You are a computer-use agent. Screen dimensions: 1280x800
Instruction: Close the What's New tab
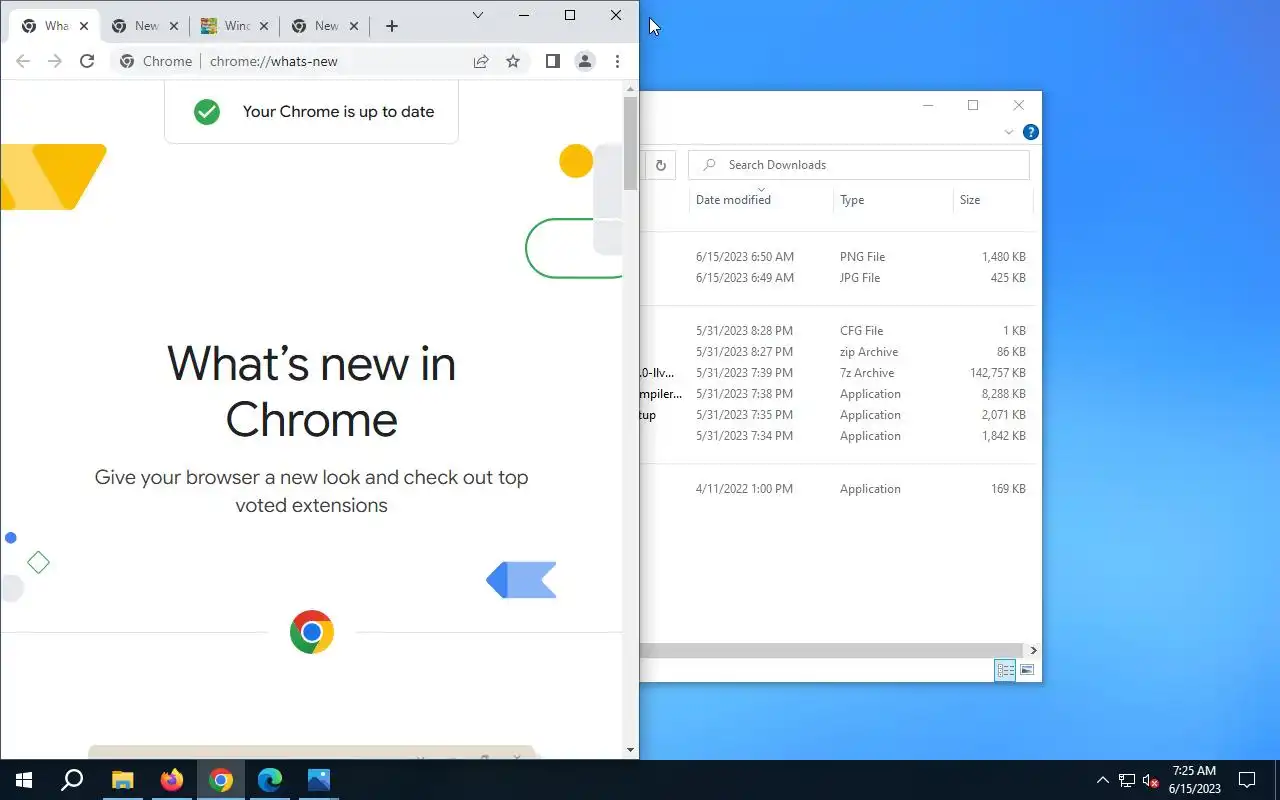click(x=83, y=26)
